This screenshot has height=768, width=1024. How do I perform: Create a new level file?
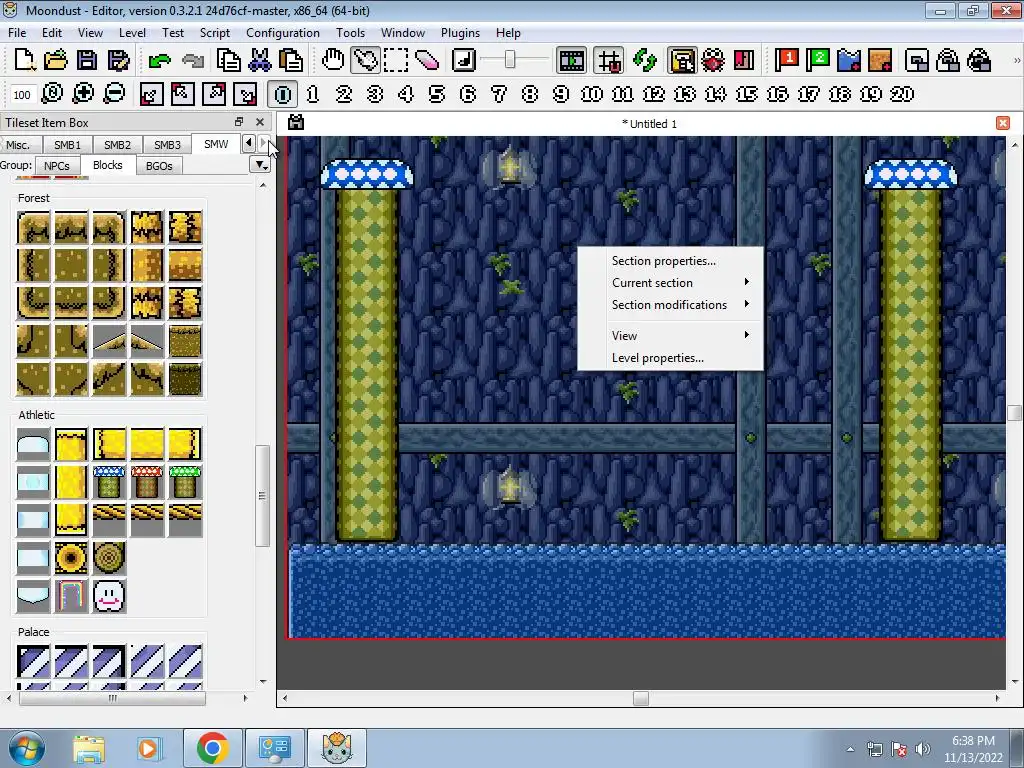point(25,60)
